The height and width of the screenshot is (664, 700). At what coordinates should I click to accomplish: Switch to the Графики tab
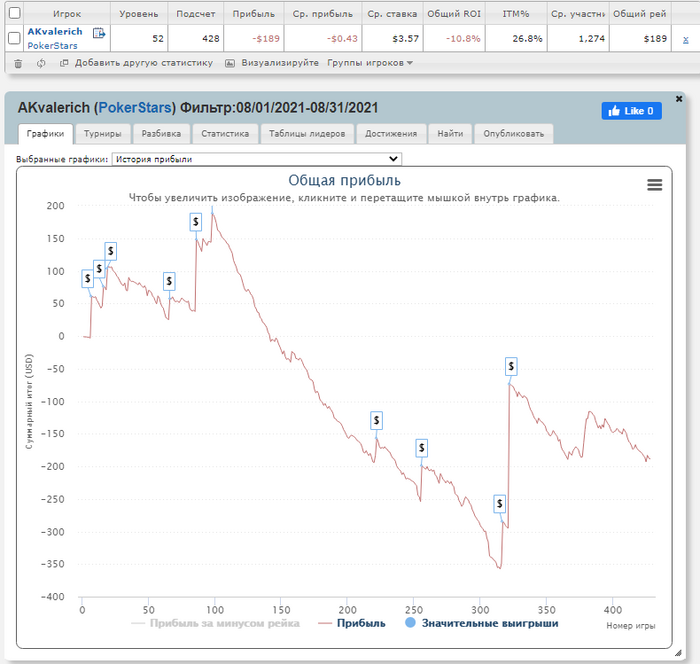(46, 134)
